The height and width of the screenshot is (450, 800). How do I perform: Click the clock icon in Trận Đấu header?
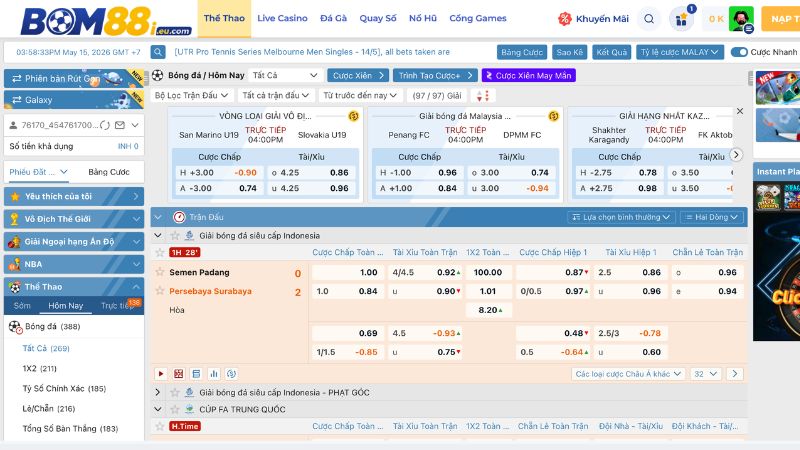pos(179,217)
